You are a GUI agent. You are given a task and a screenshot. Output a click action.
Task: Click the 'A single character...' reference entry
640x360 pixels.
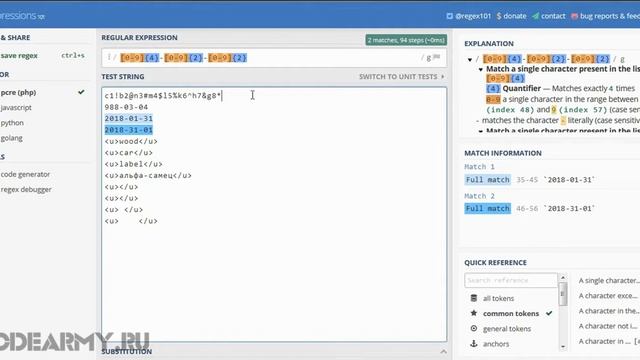pyautogui.click(x=609, y=280)
